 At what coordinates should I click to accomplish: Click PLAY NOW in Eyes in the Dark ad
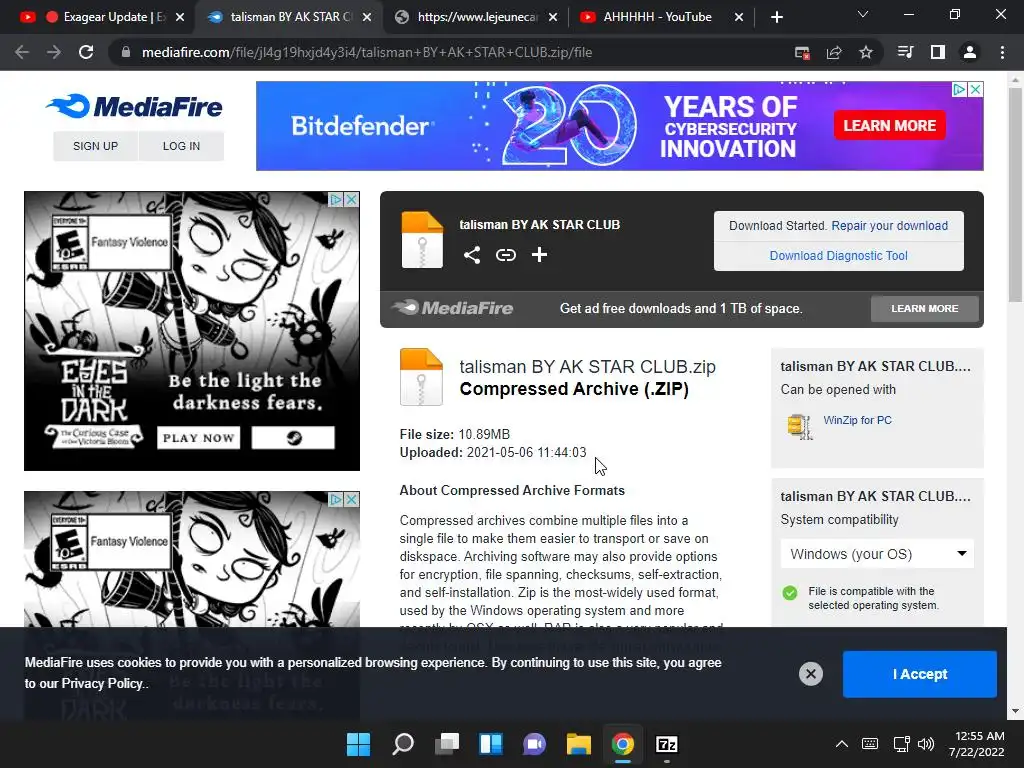(x=199, y=438)
